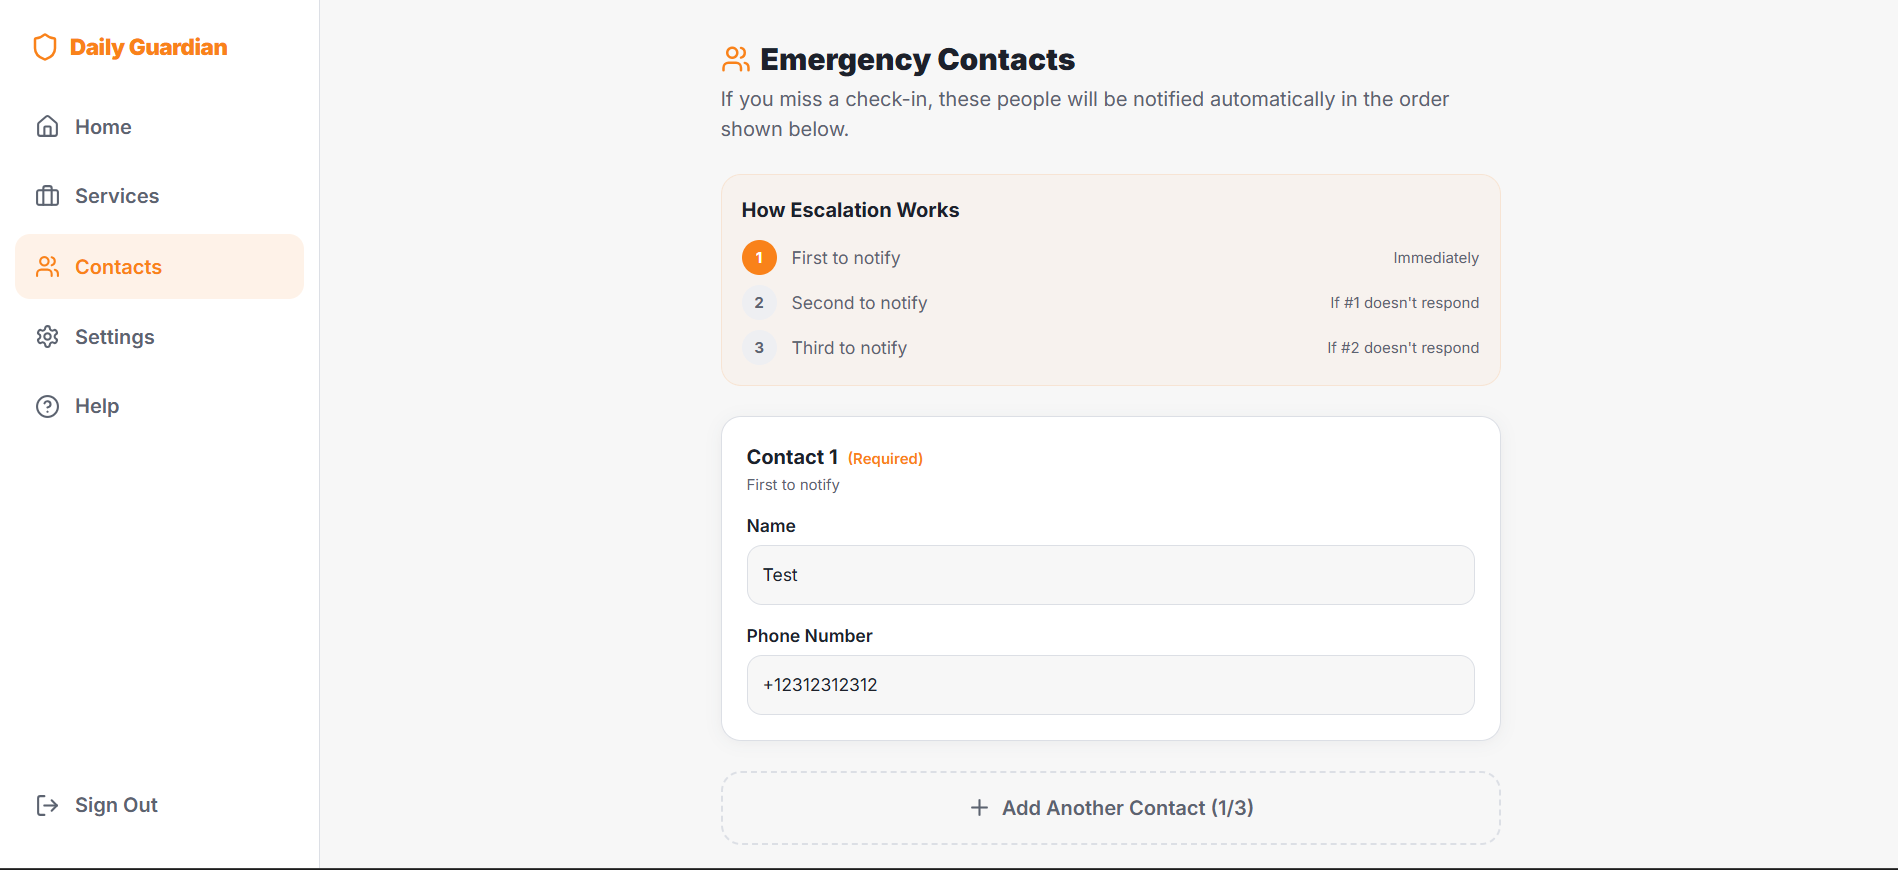Click the step 3 circle marker

click(x=760, y=347)
